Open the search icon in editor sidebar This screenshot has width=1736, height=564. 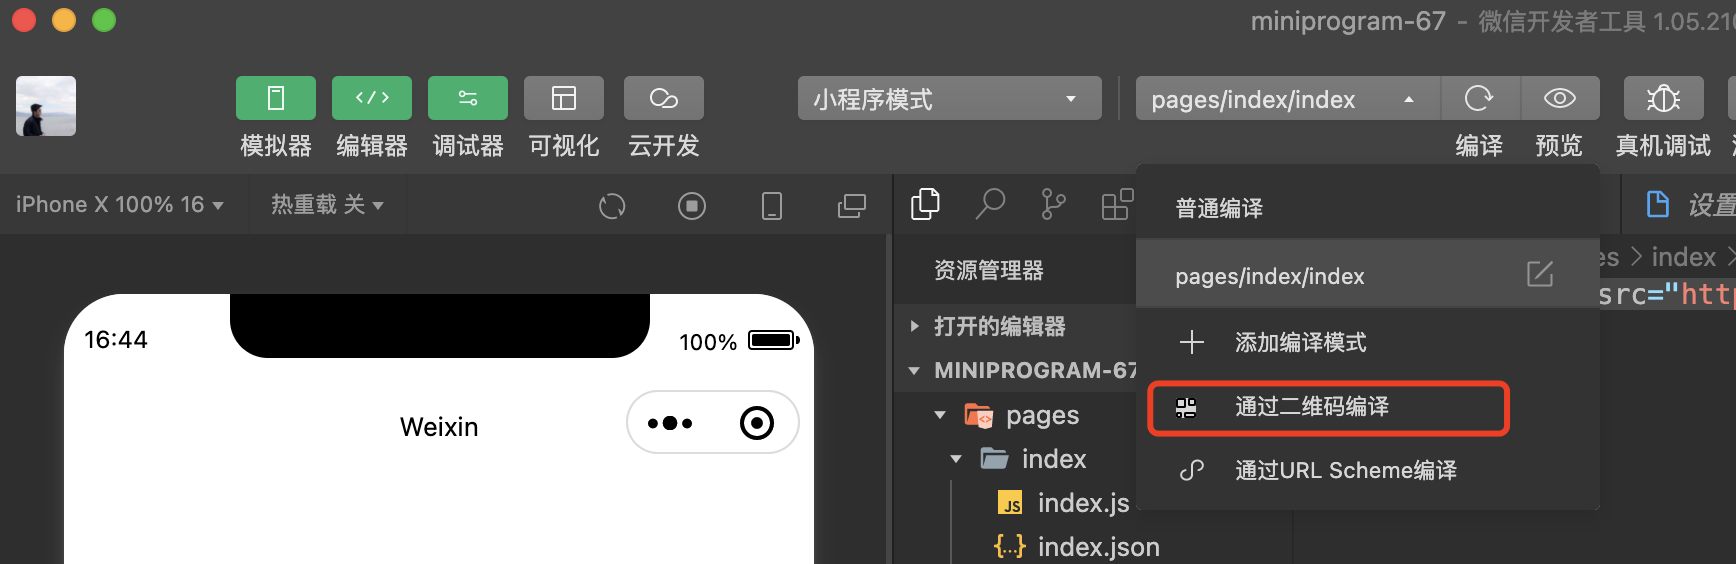pos(990,204)
